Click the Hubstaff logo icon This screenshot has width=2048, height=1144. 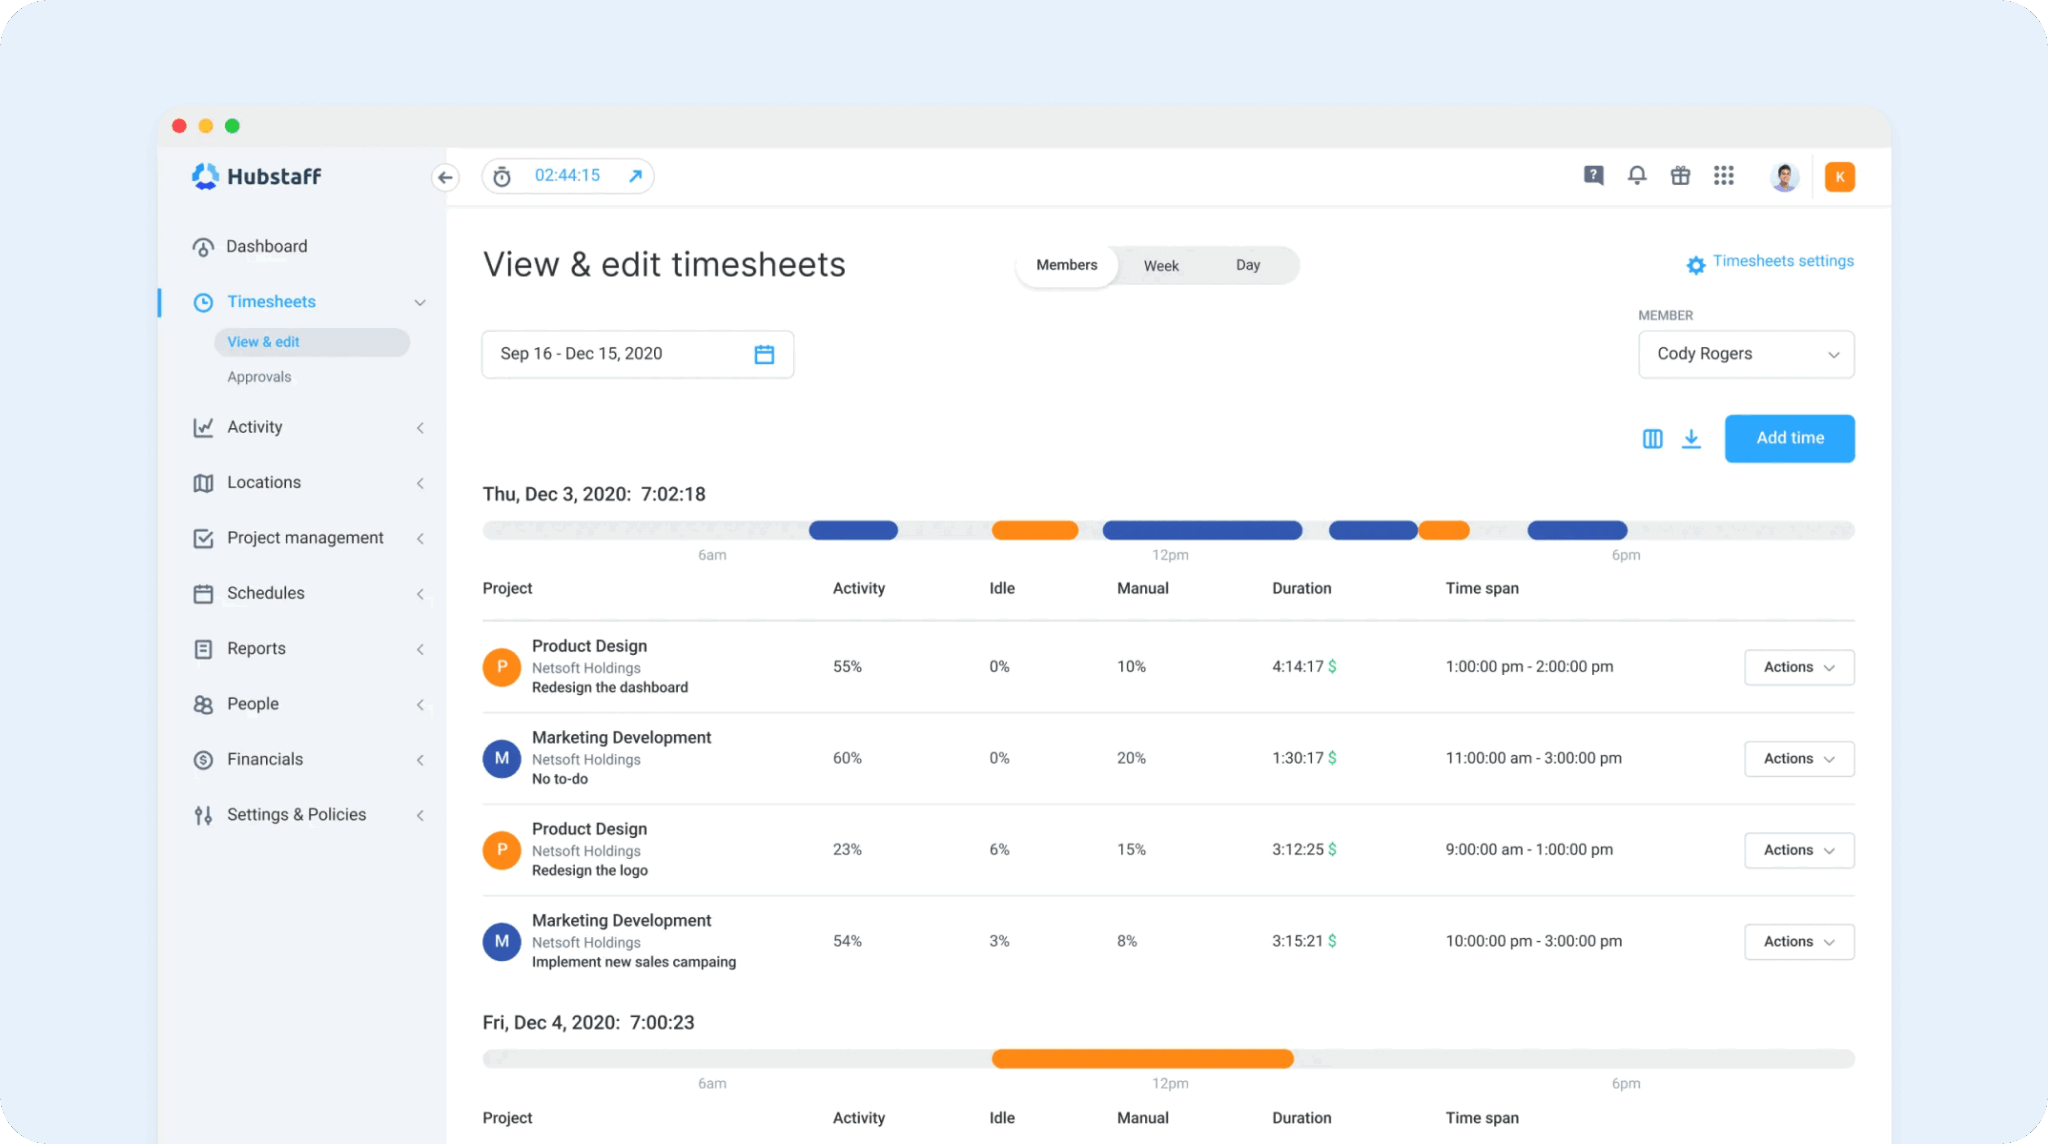click(x=205, y=176)
